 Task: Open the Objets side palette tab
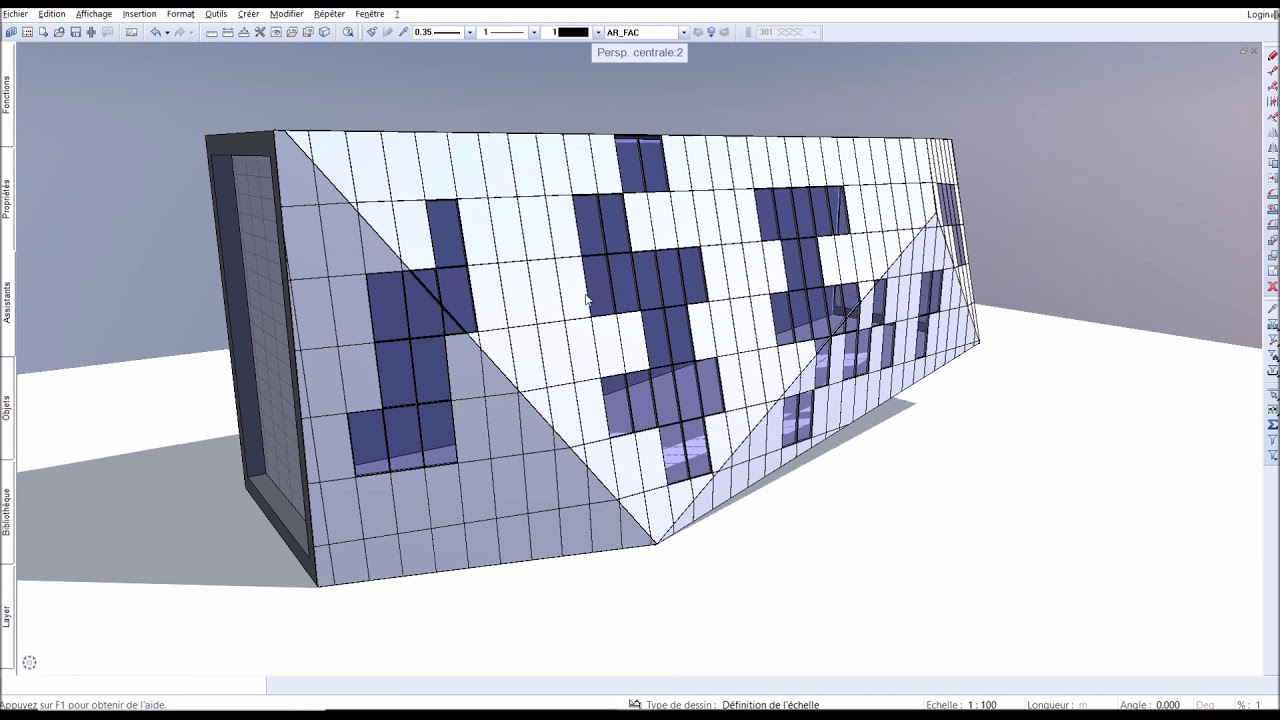6,407
